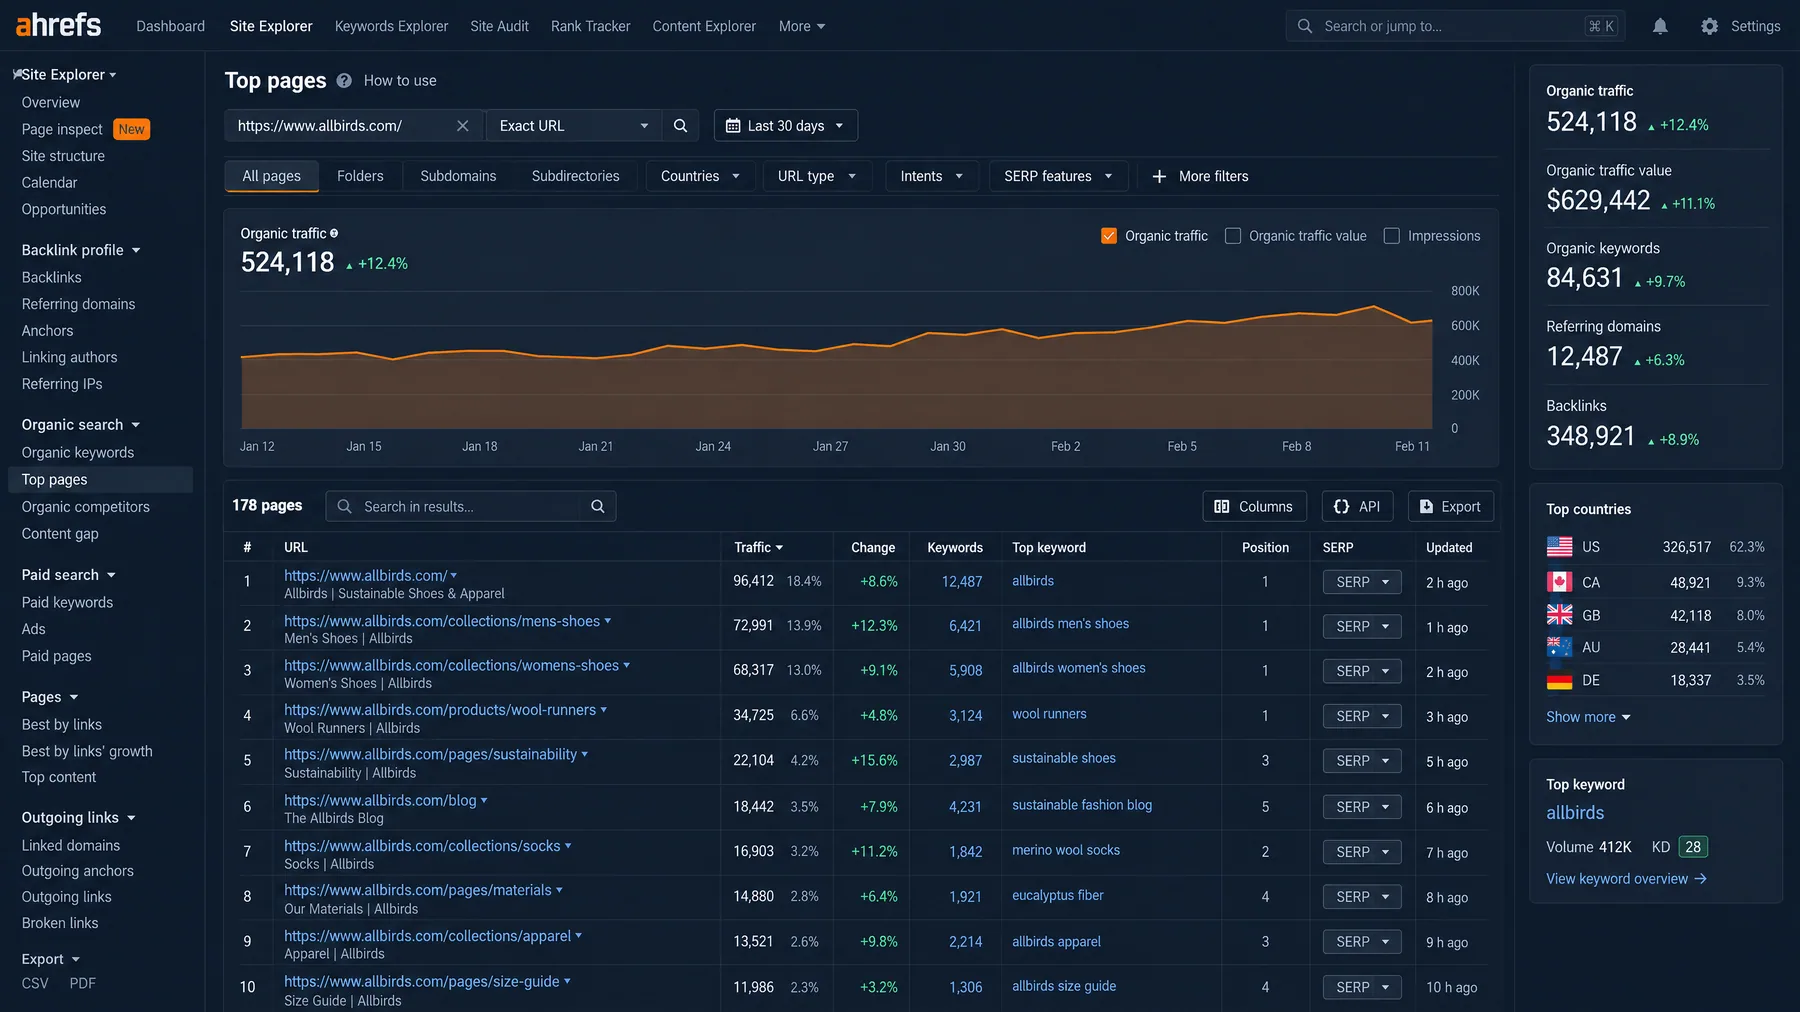Click plus icon for More filters
The image size is (1800, 1012).
click(1159, 176)
